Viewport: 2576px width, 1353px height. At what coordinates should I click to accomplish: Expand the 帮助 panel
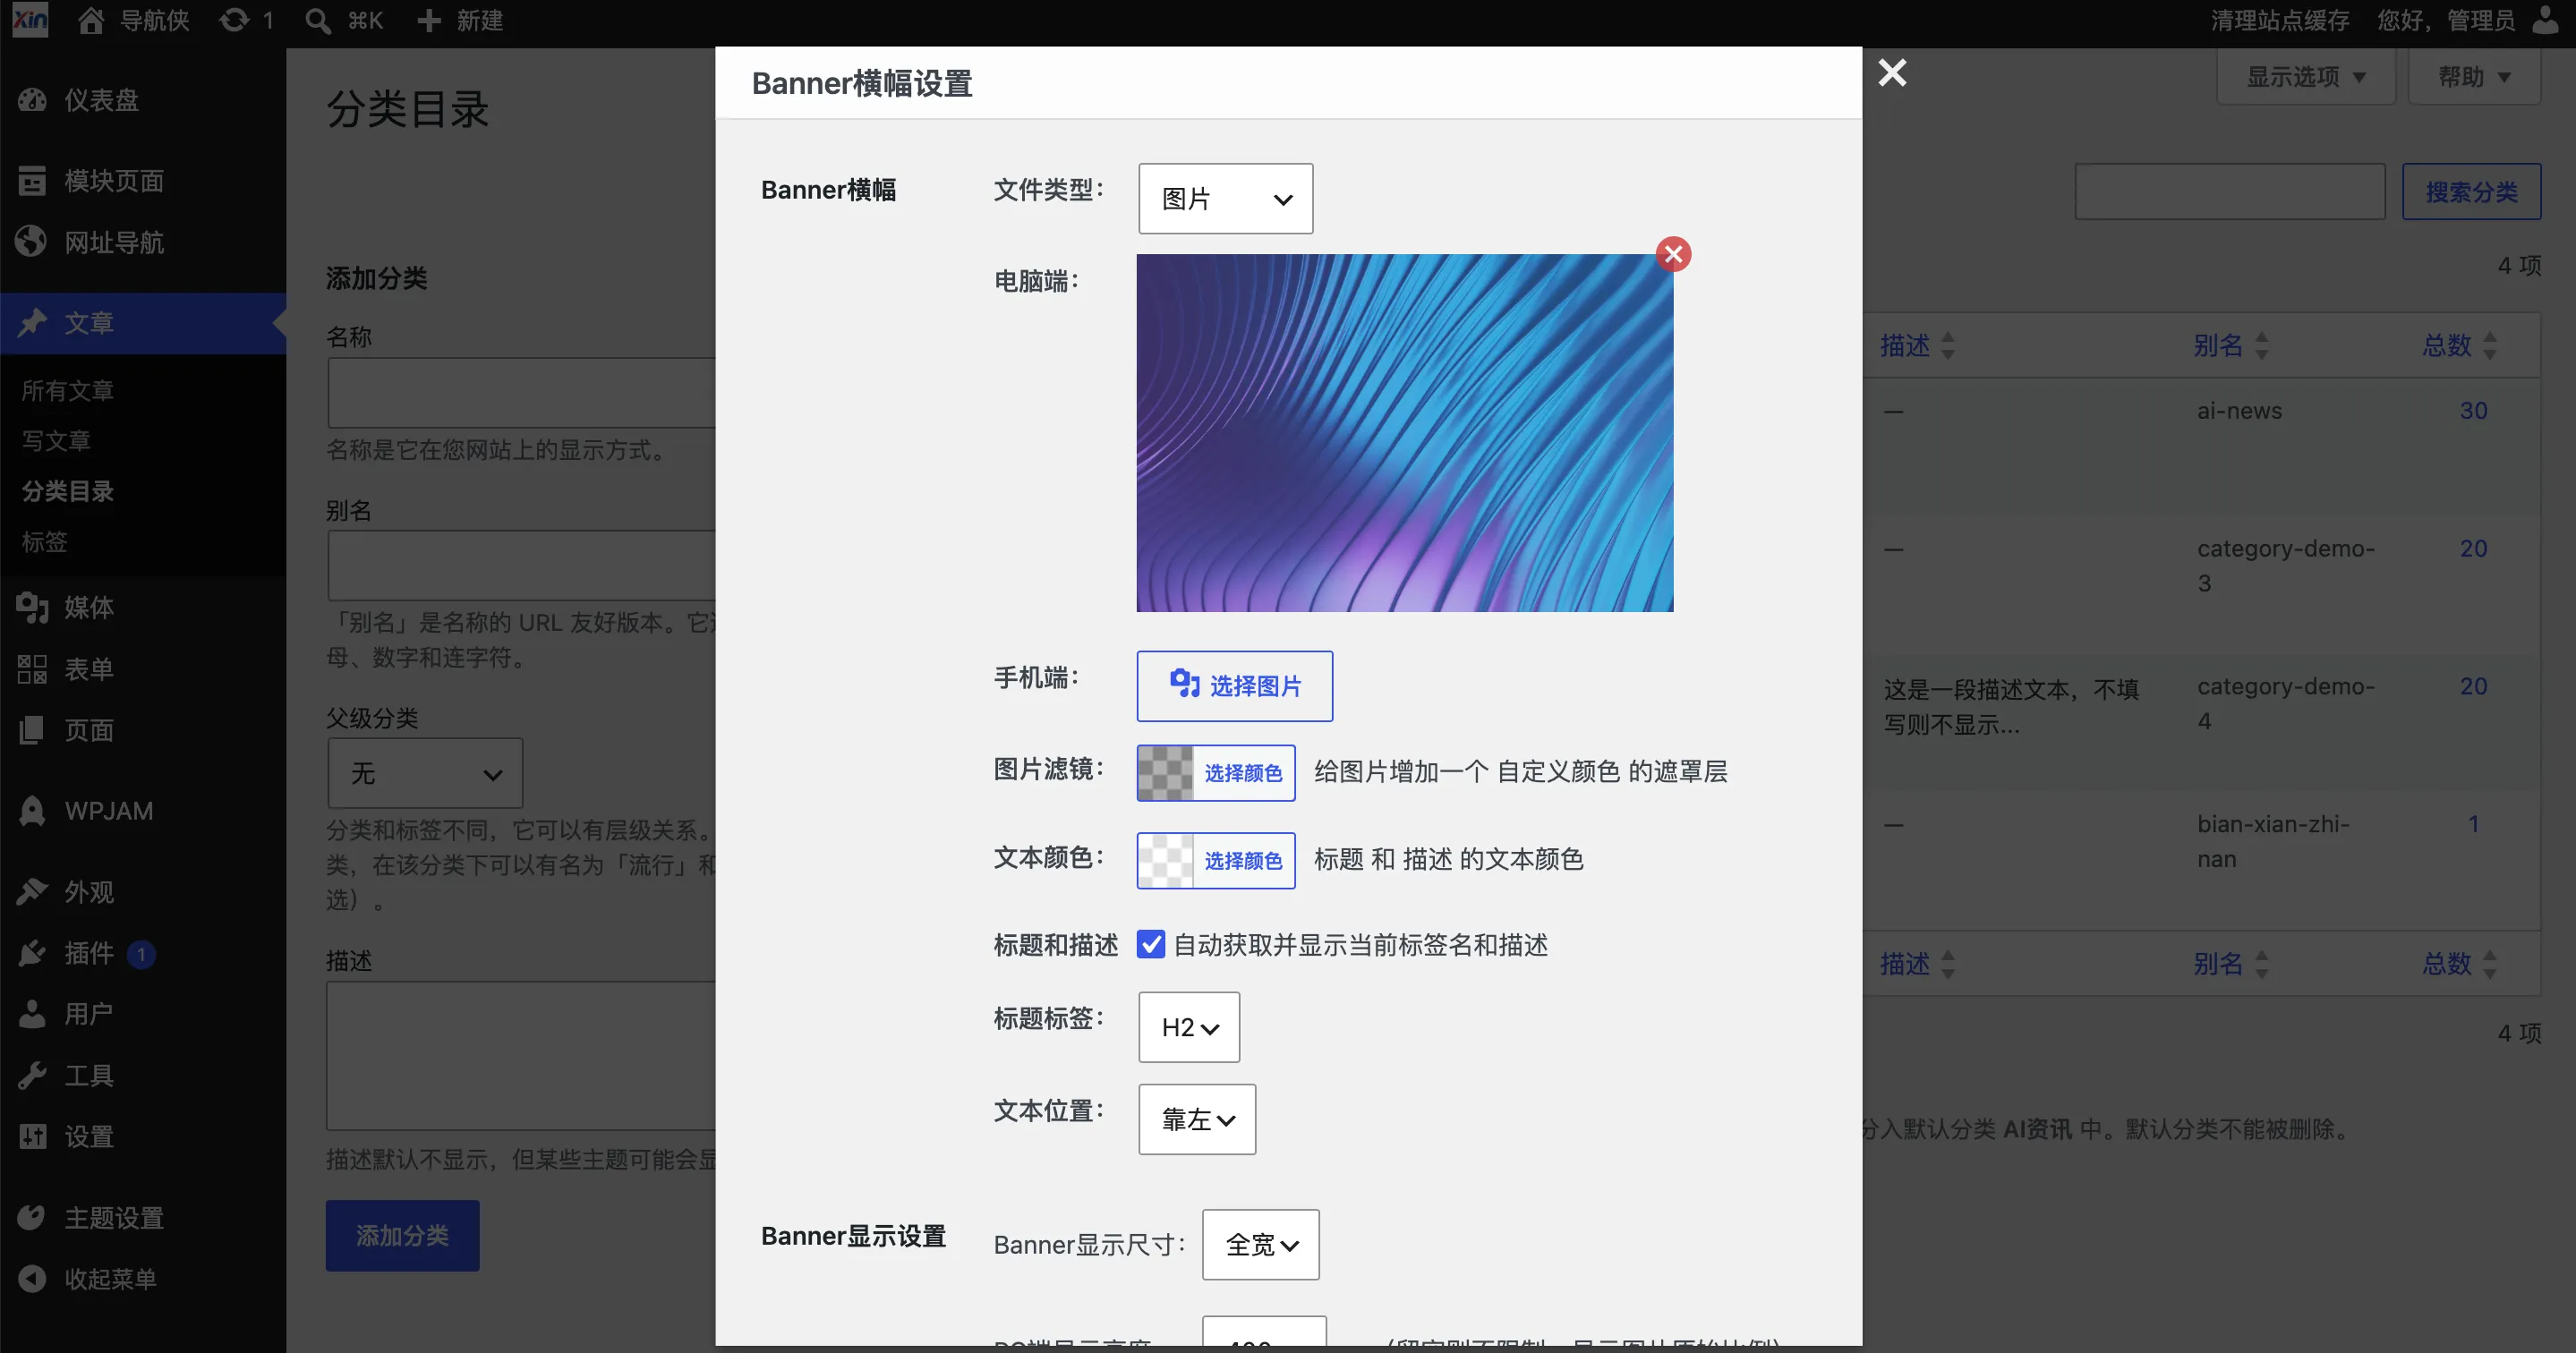pos(2475,77)
